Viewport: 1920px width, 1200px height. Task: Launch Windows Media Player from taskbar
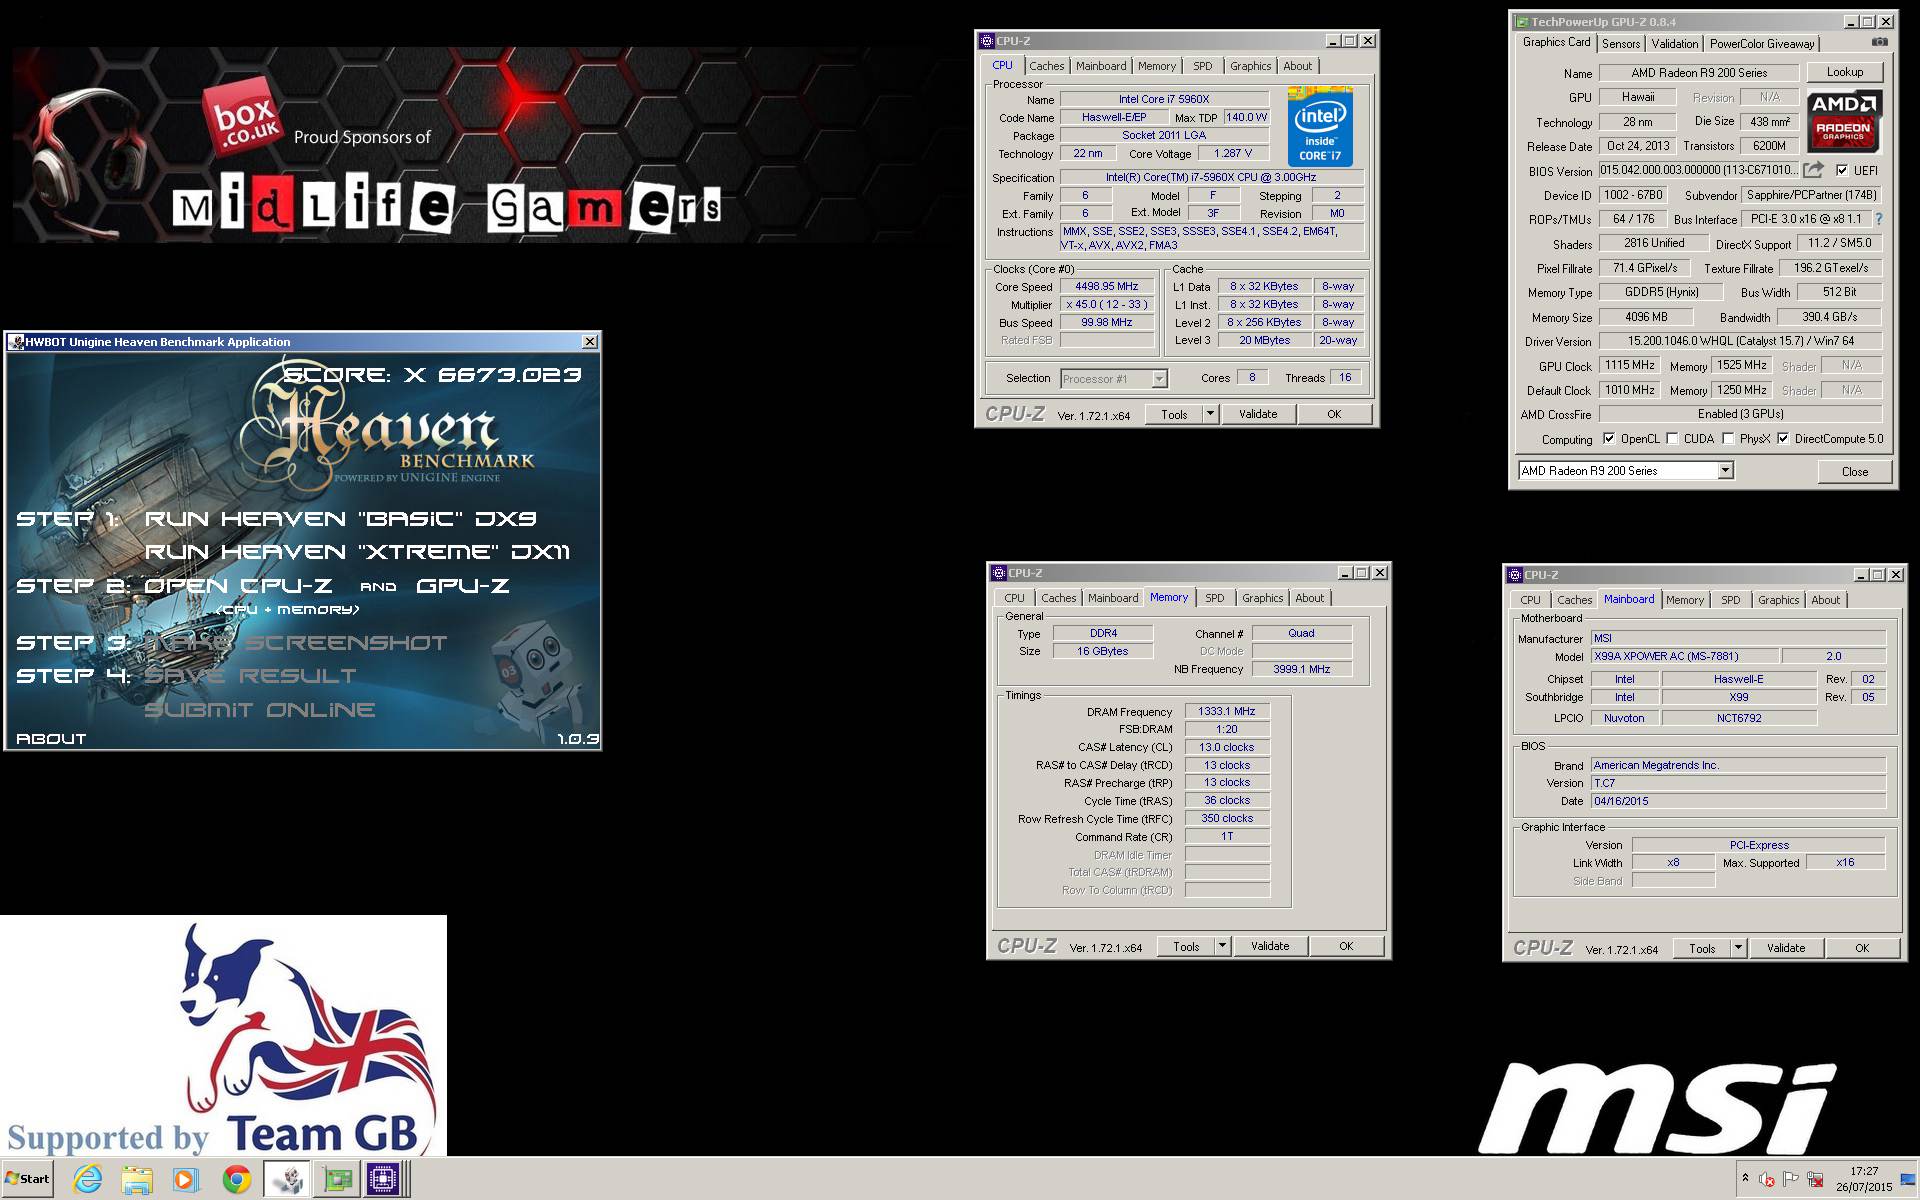pos(185,1179)
